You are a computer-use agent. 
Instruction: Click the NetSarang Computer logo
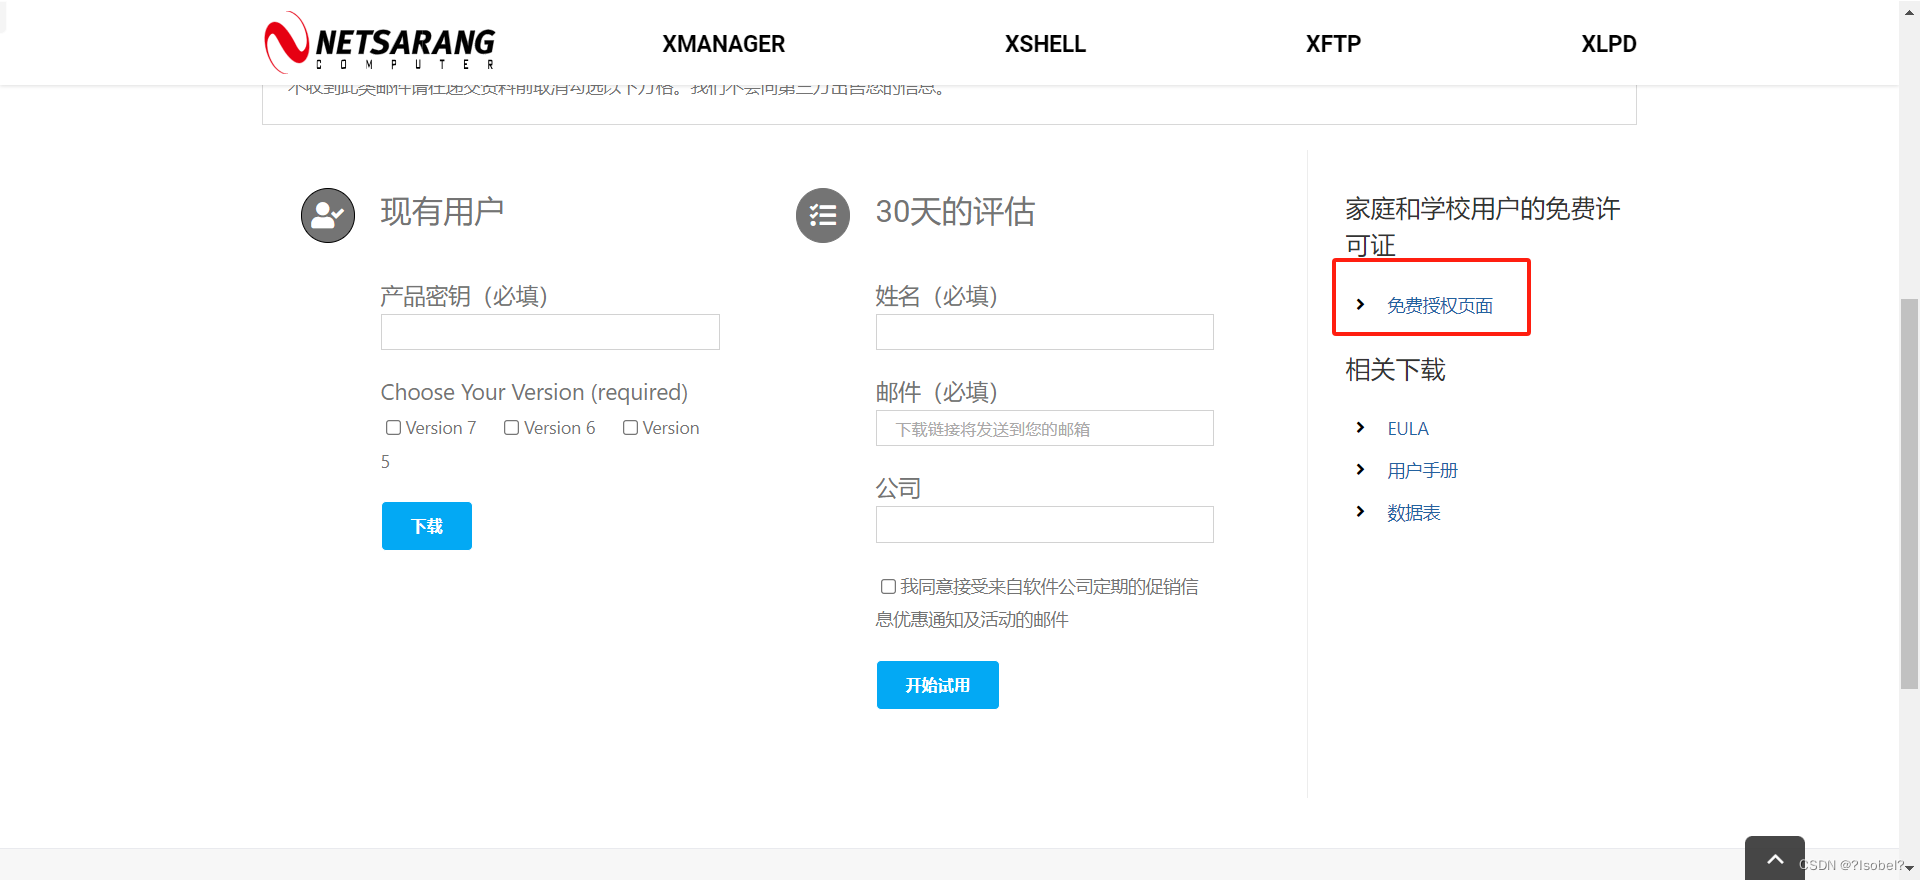click(380, 43)
